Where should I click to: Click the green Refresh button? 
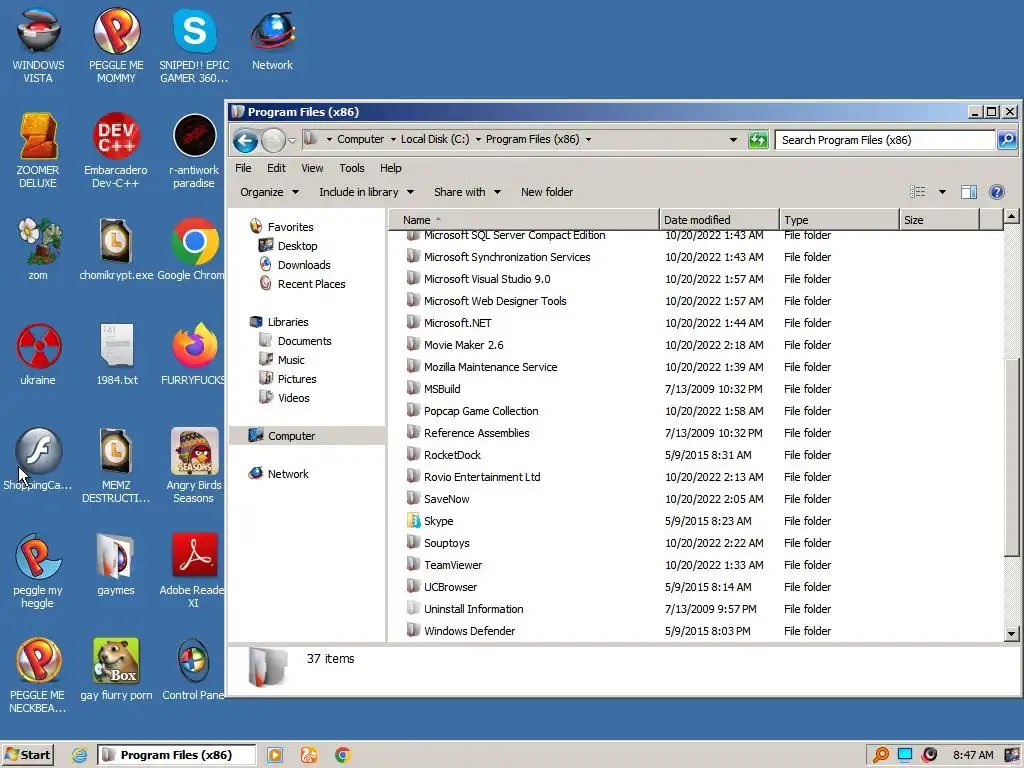pyautogui.click(x=758, y=140)
